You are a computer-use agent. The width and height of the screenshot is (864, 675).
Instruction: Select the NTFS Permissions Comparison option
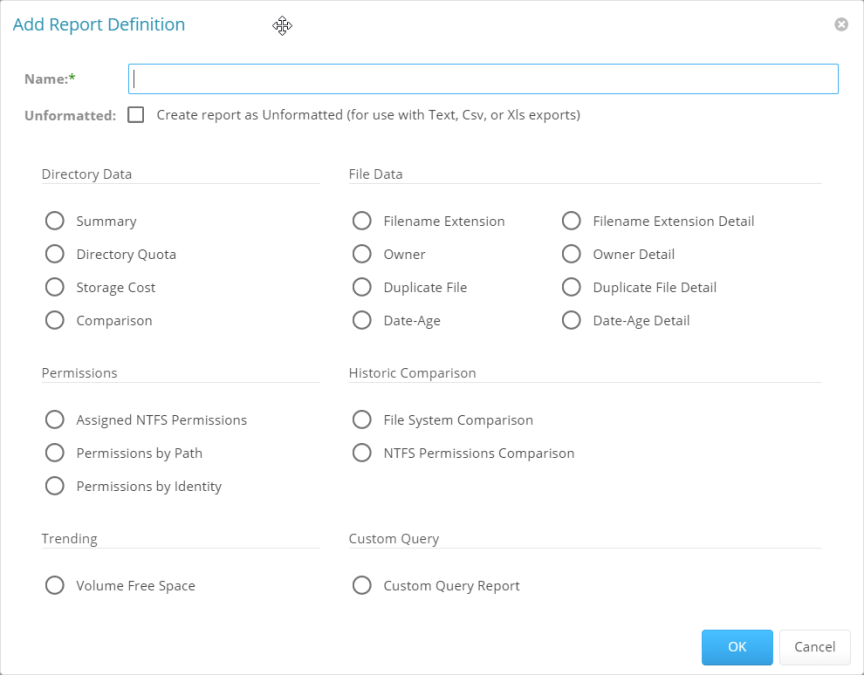(362, 452)
